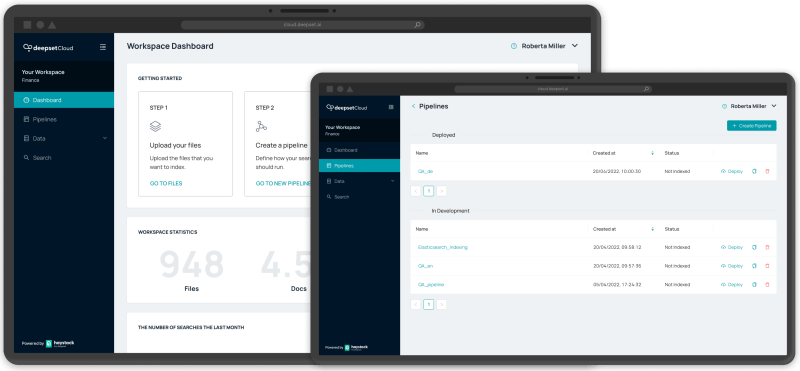Click the Name column header in the Deployed table

(422, 153)
